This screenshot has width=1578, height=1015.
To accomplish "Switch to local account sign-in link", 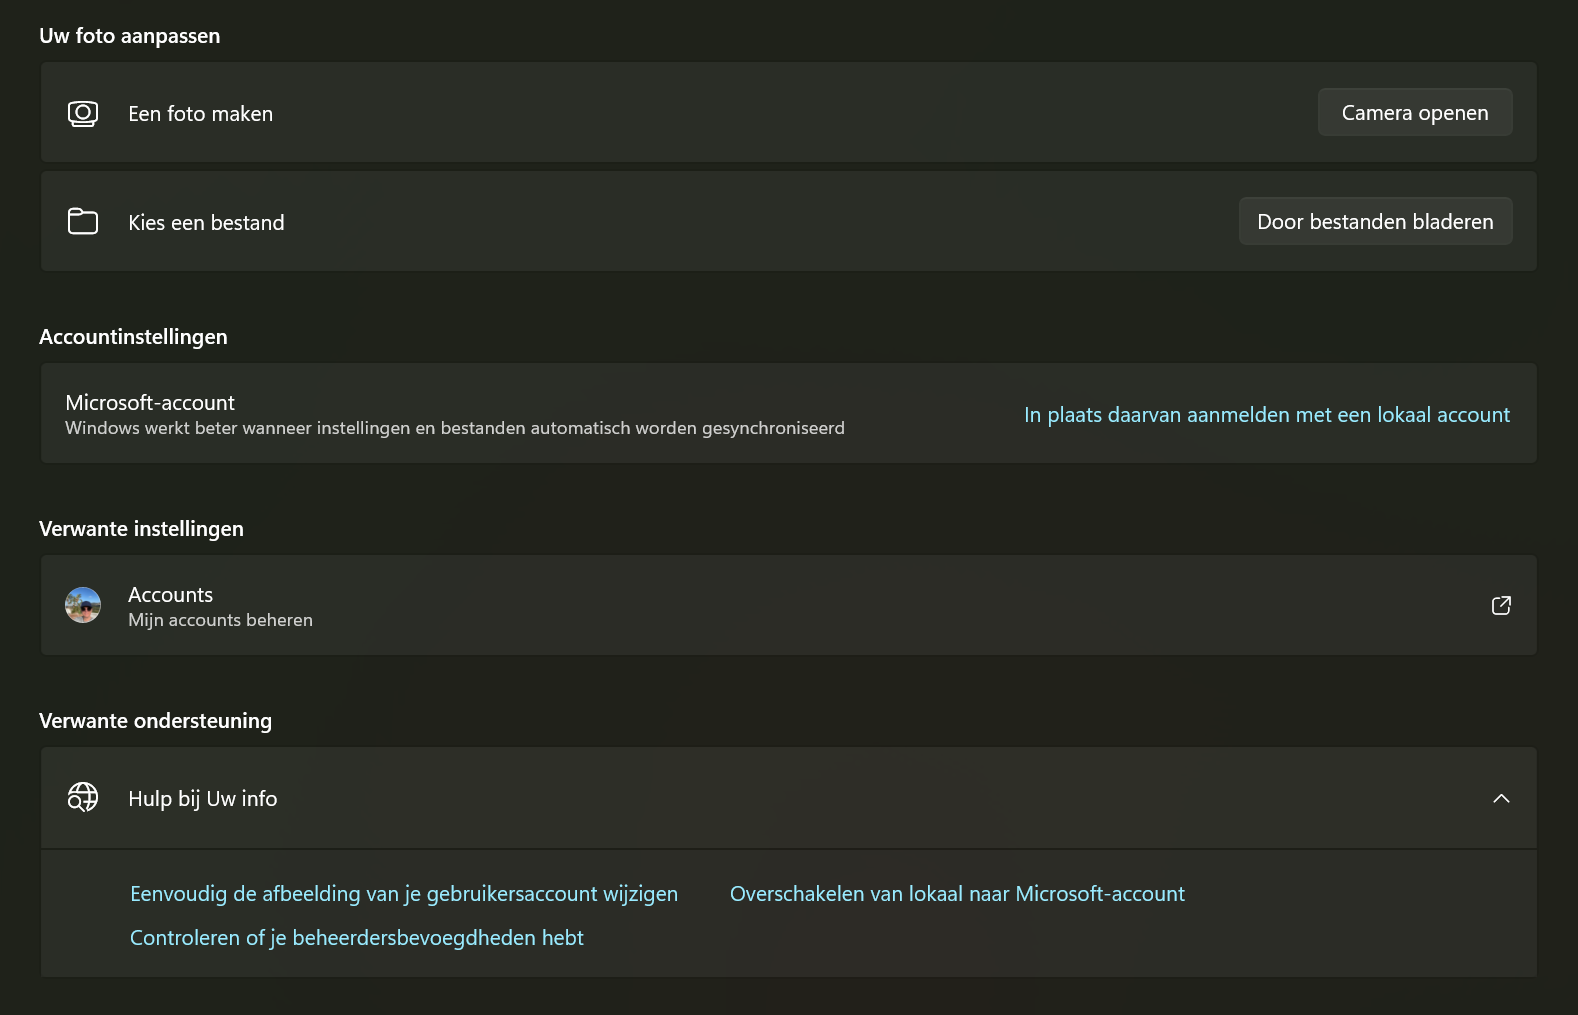I will pos(1267,415).
